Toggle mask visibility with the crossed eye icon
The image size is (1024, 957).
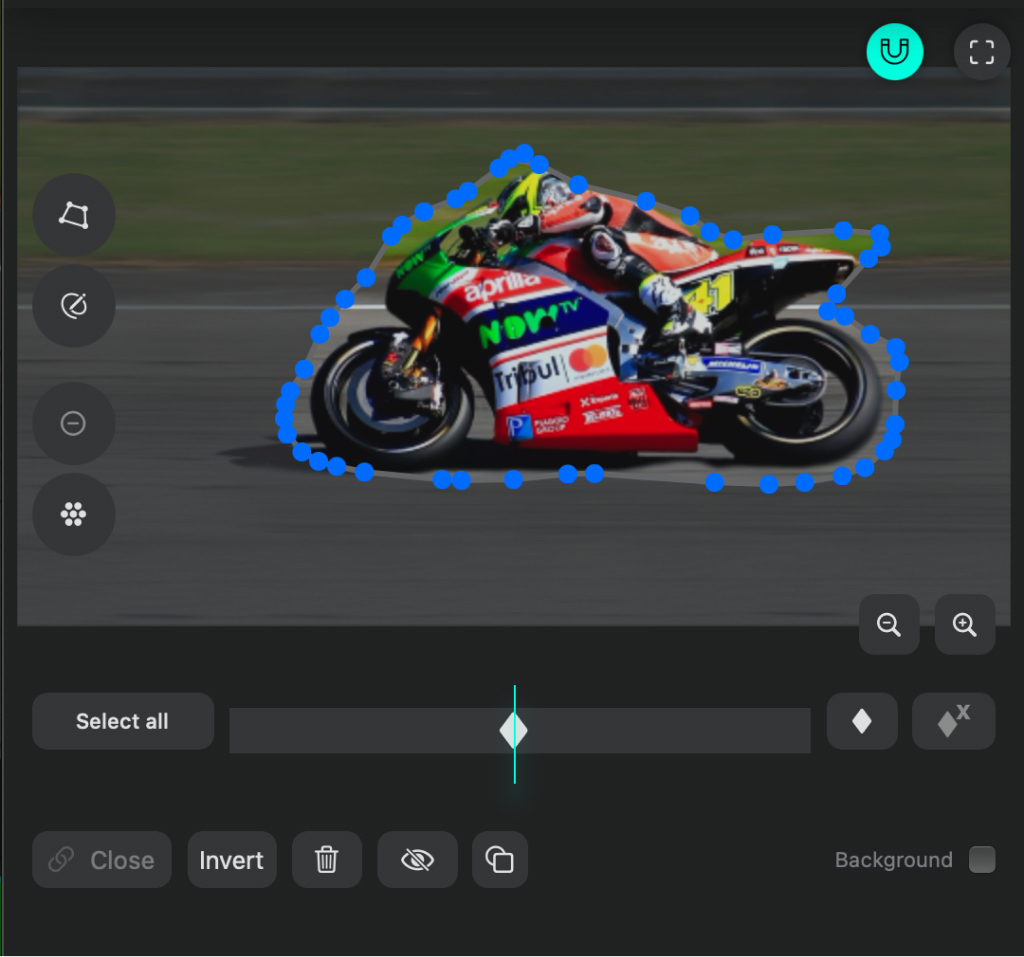point(417,860)
